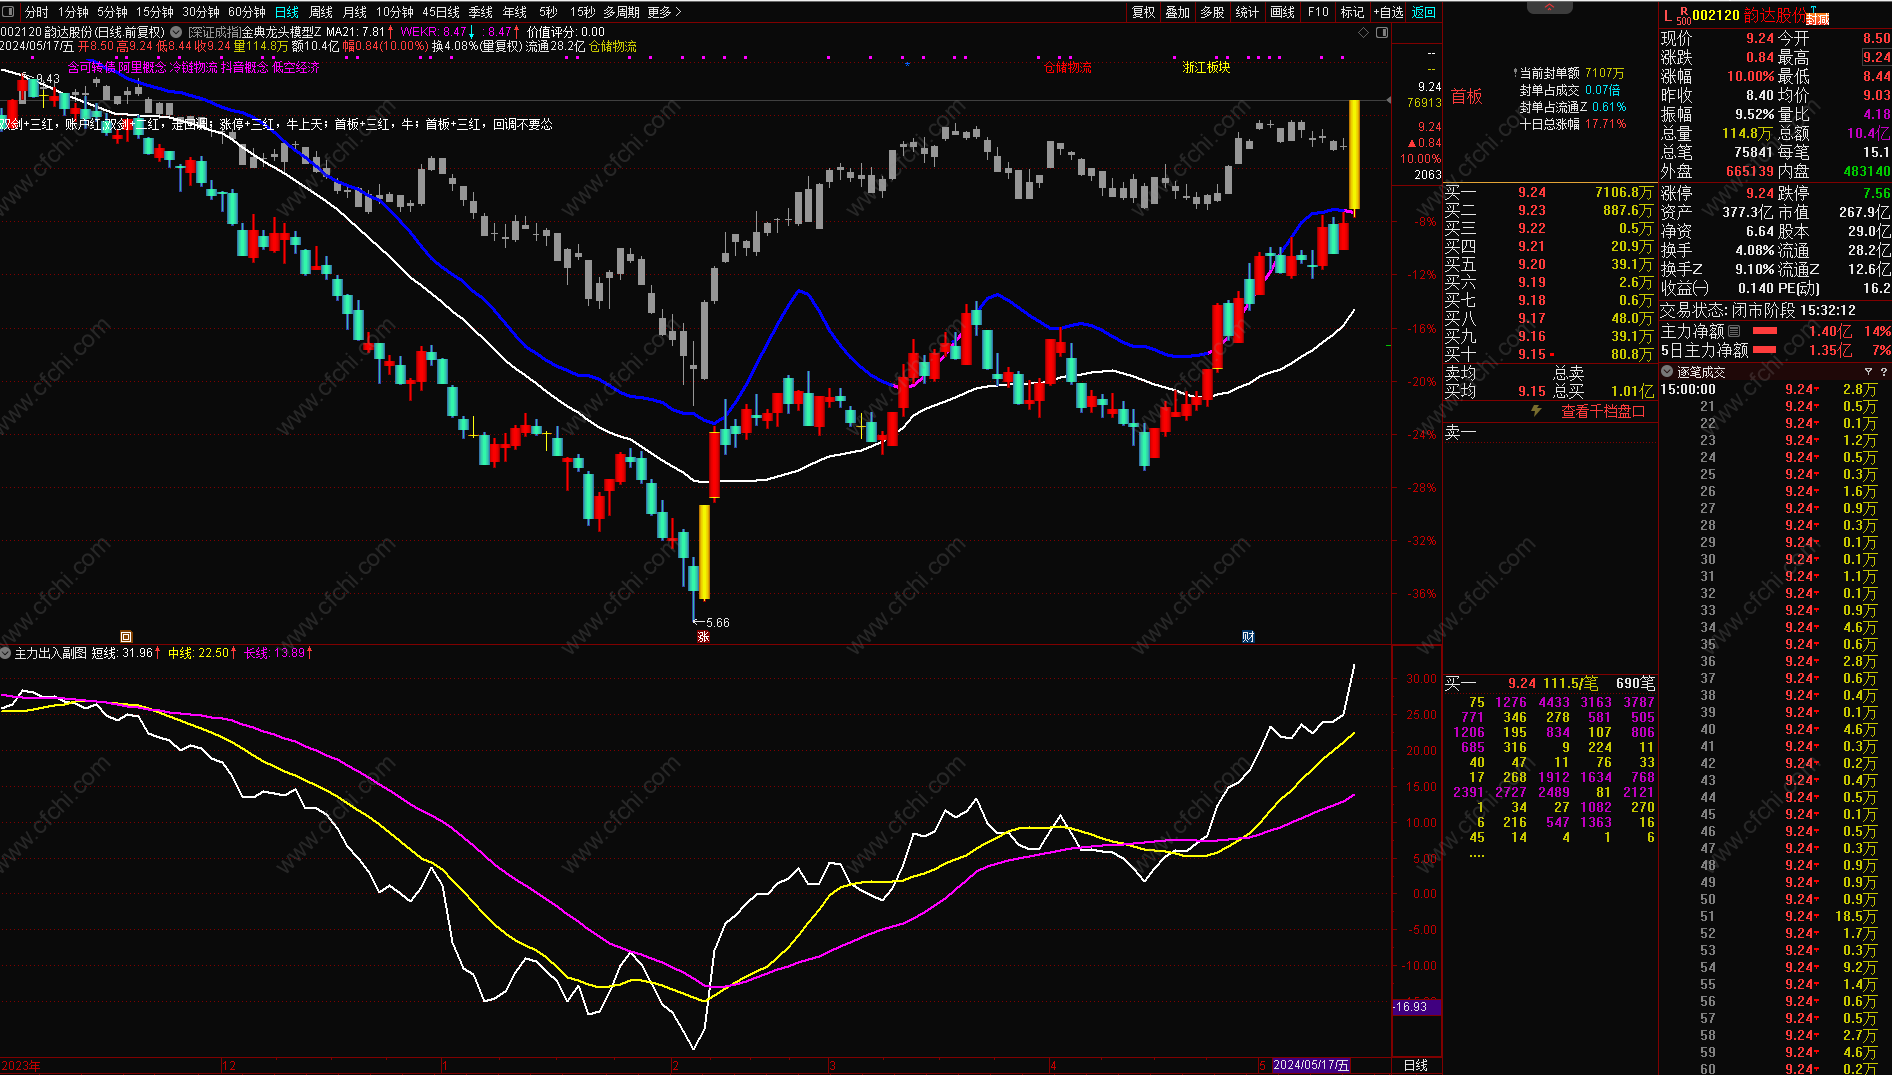Image resolution: width=1892 pixels, height=1075 pixels.
Task: Click the 封减 tag next to 韵达股份
Action: 1817,18
